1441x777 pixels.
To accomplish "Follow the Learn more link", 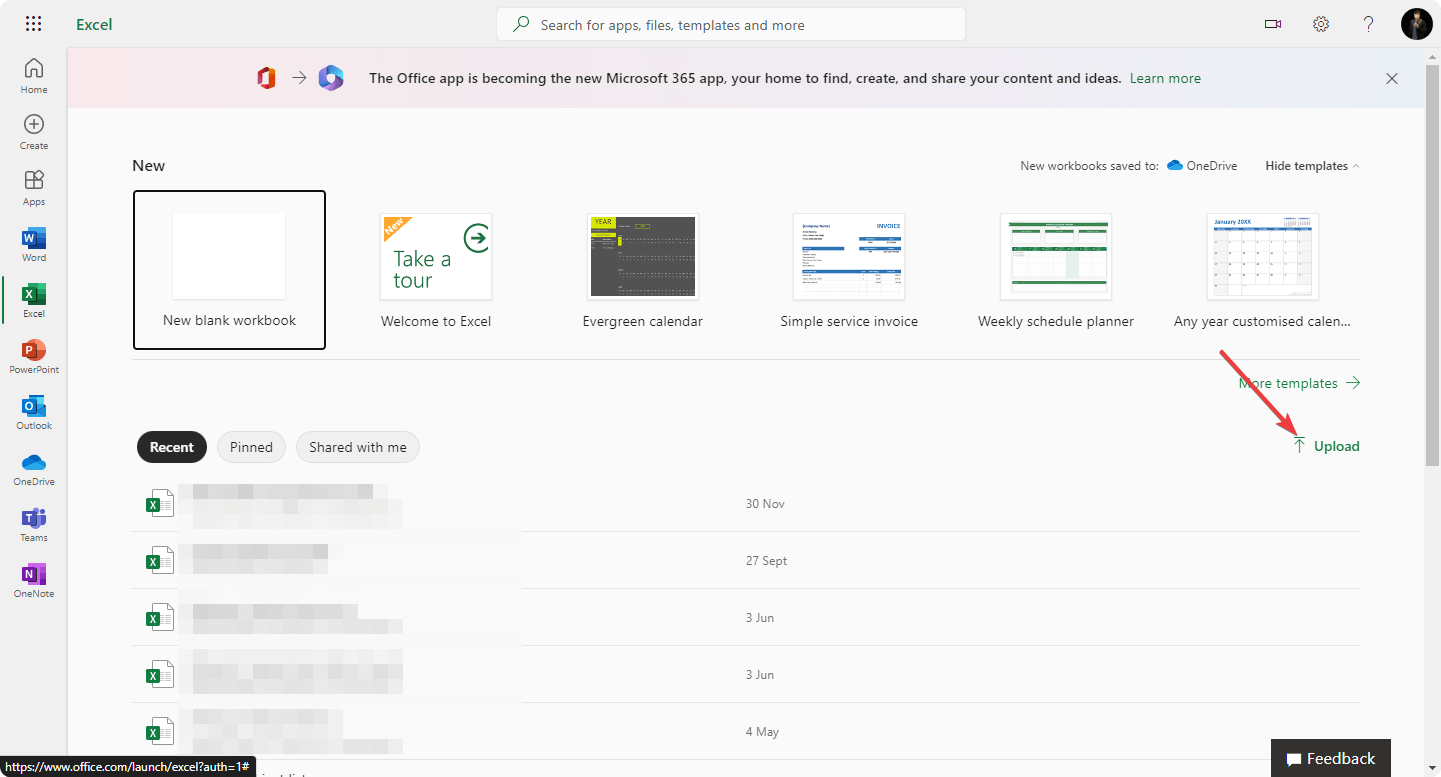I will coord(1165,78).
